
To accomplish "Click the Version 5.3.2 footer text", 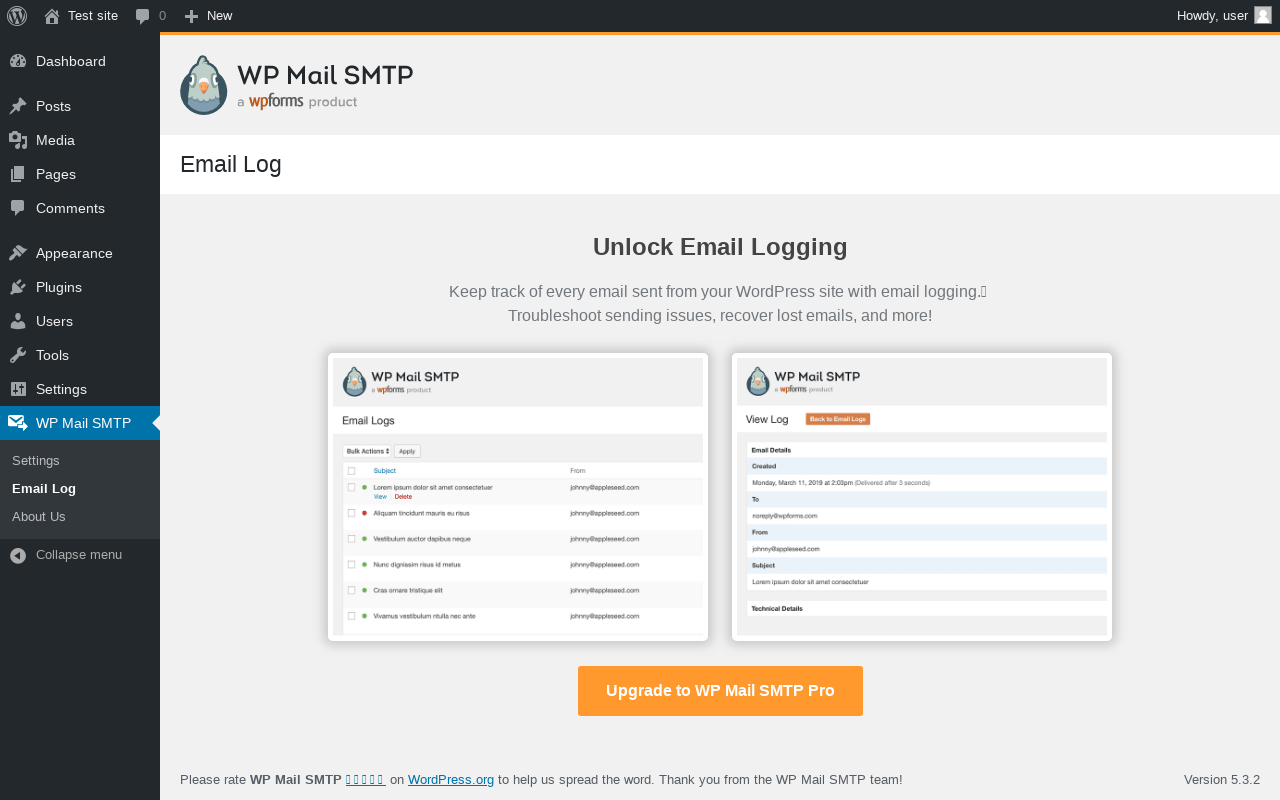I will coord(1222,780).
